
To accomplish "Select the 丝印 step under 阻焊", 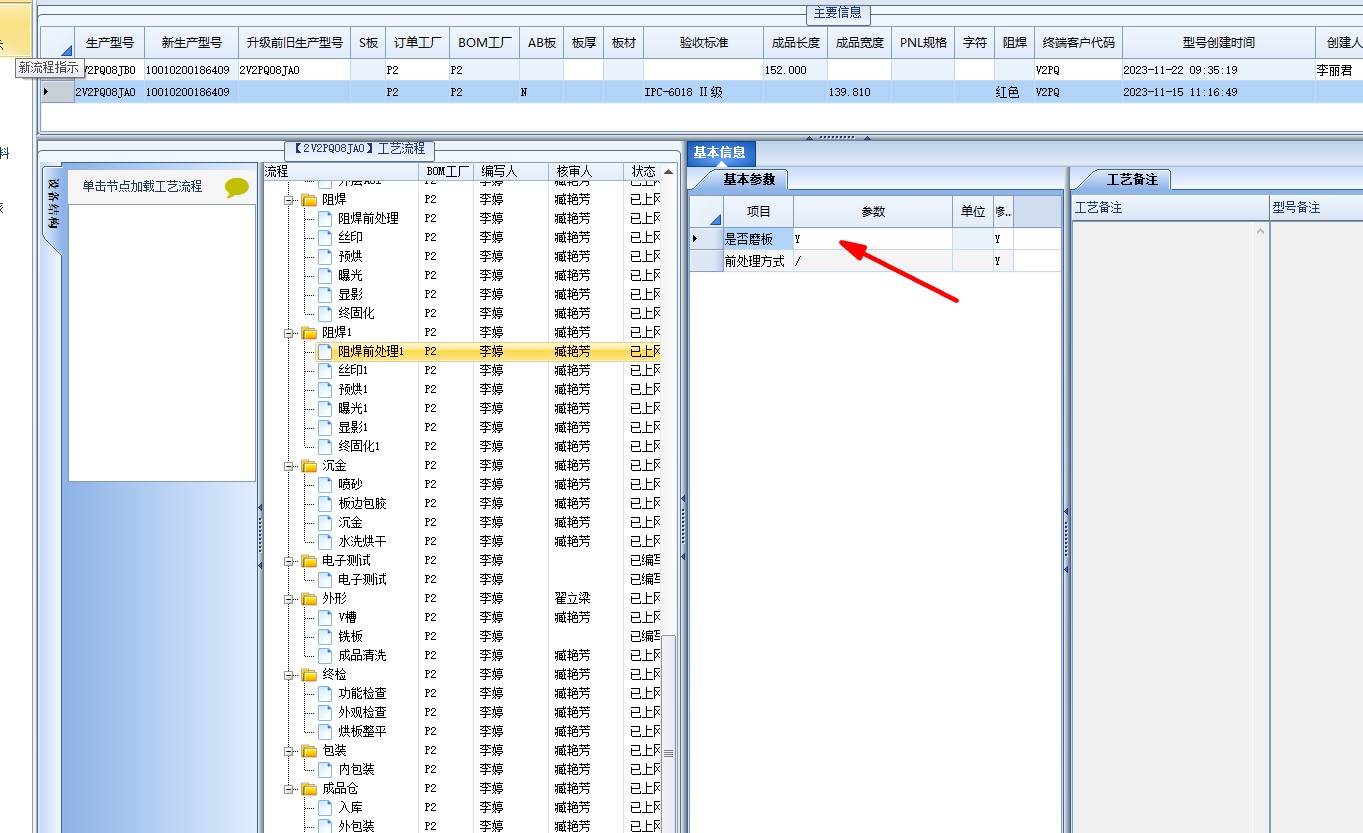I will [x=350, y=238].
